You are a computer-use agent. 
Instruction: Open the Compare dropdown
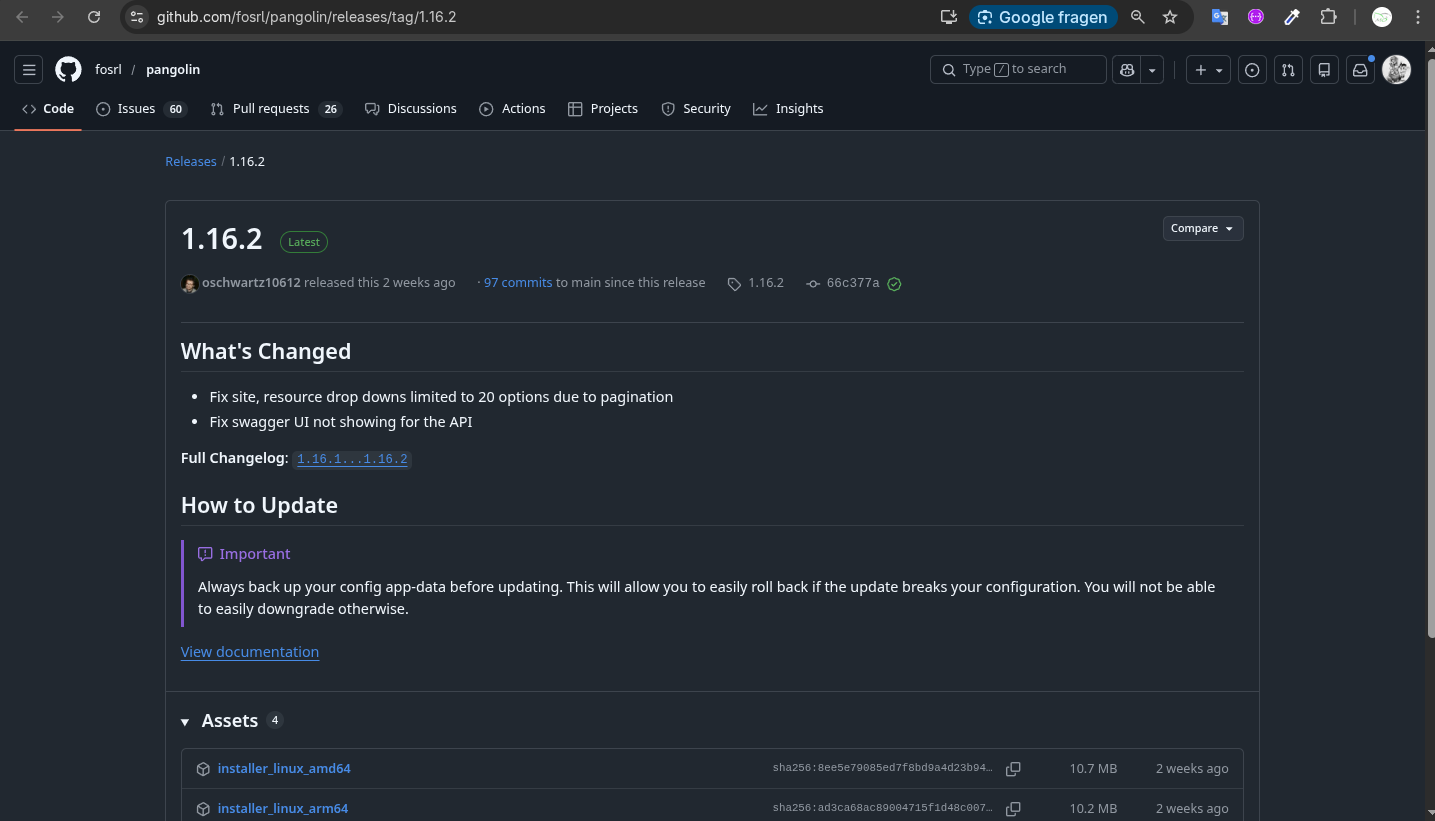coord(1202,228)
